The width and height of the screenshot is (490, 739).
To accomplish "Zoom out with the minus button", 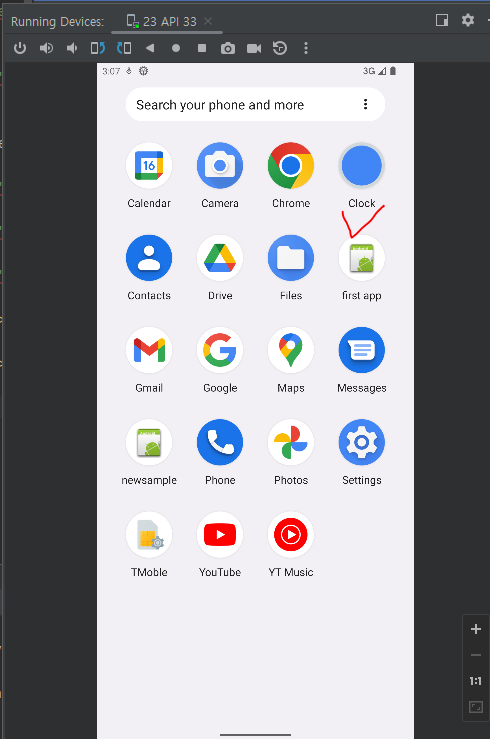I will 476,655.
